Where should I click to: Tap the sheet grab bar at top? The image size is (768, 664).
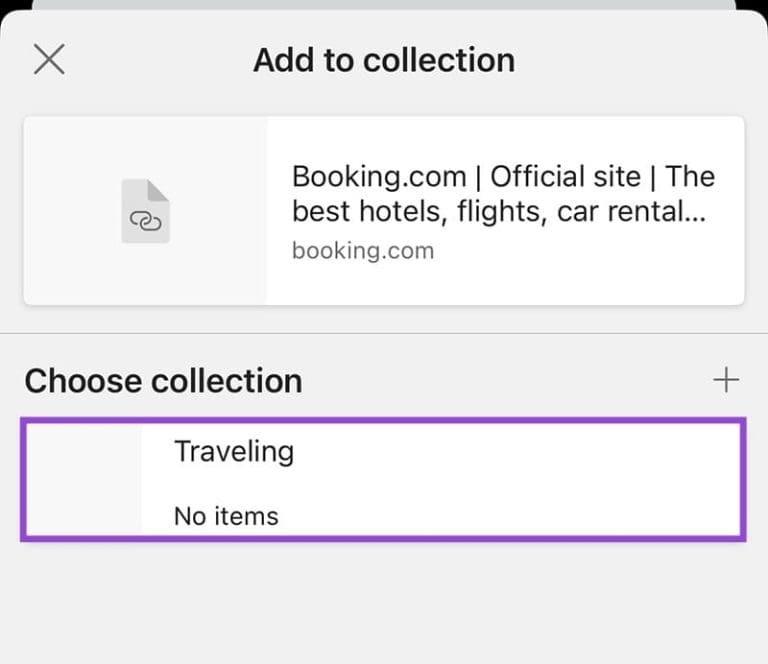384,4
